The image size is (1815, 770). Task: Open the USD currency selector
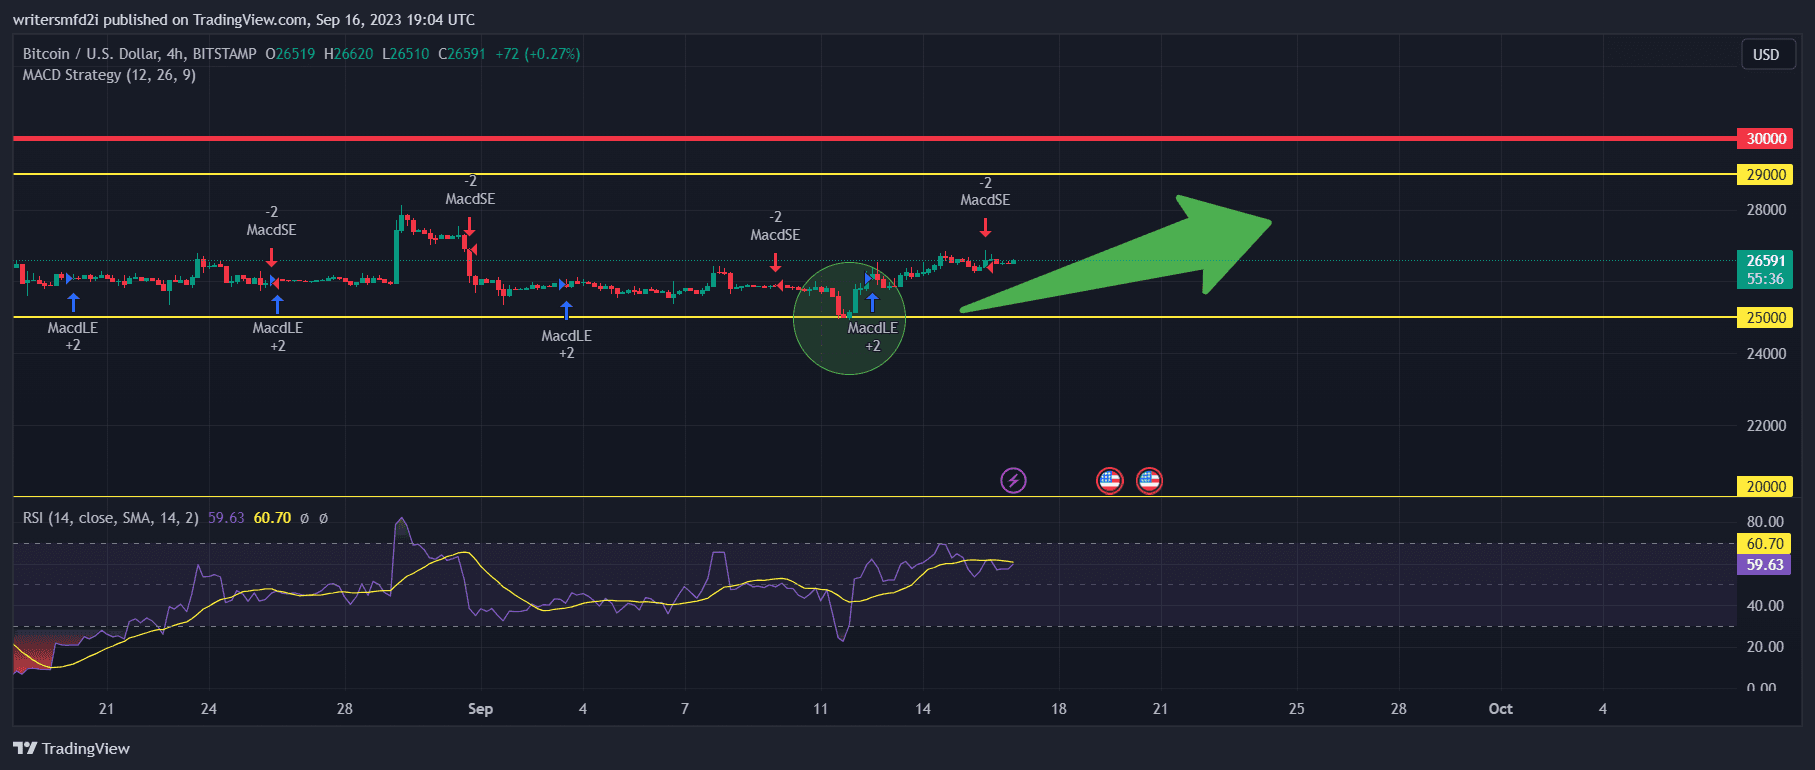(x=1765, y=54)
